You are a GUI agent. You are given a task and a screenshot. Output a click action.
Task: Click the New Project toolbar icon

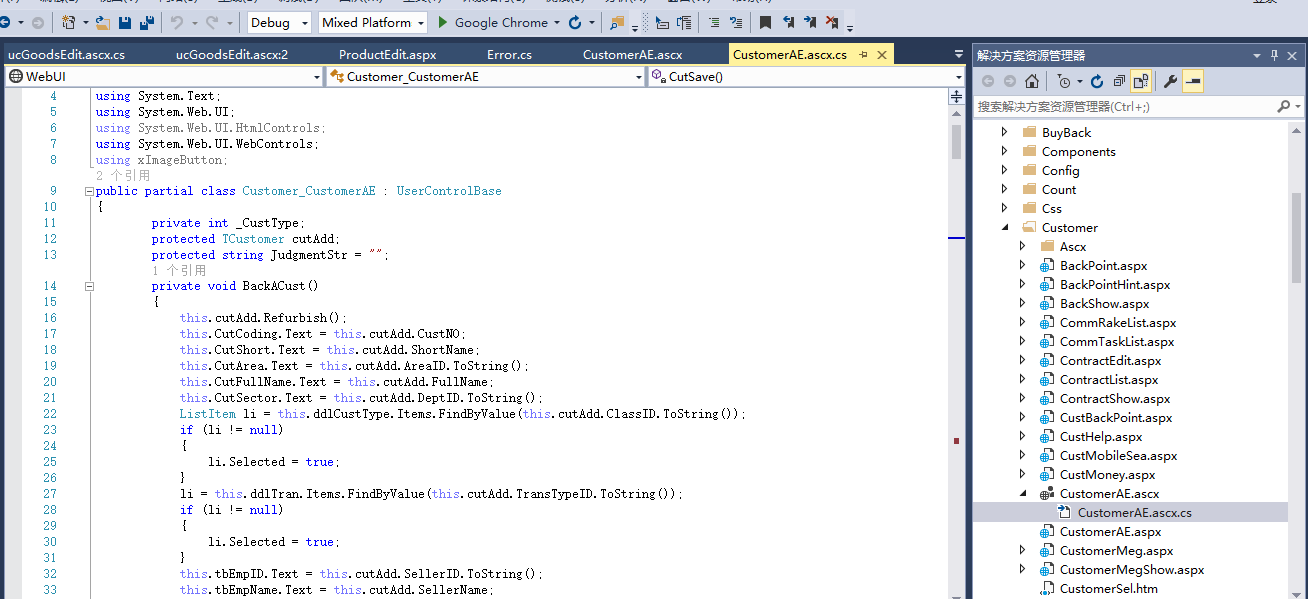tap(69, 22)
